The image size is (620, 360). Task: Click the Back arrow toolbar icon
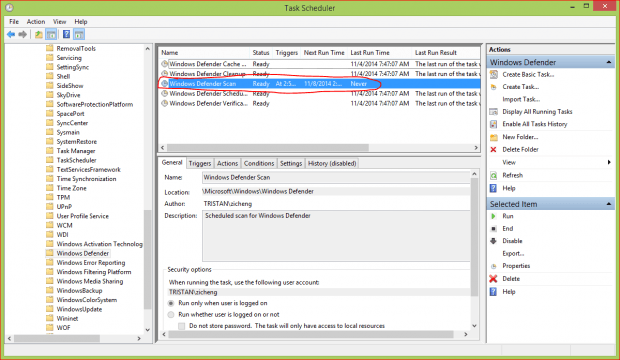11,34
